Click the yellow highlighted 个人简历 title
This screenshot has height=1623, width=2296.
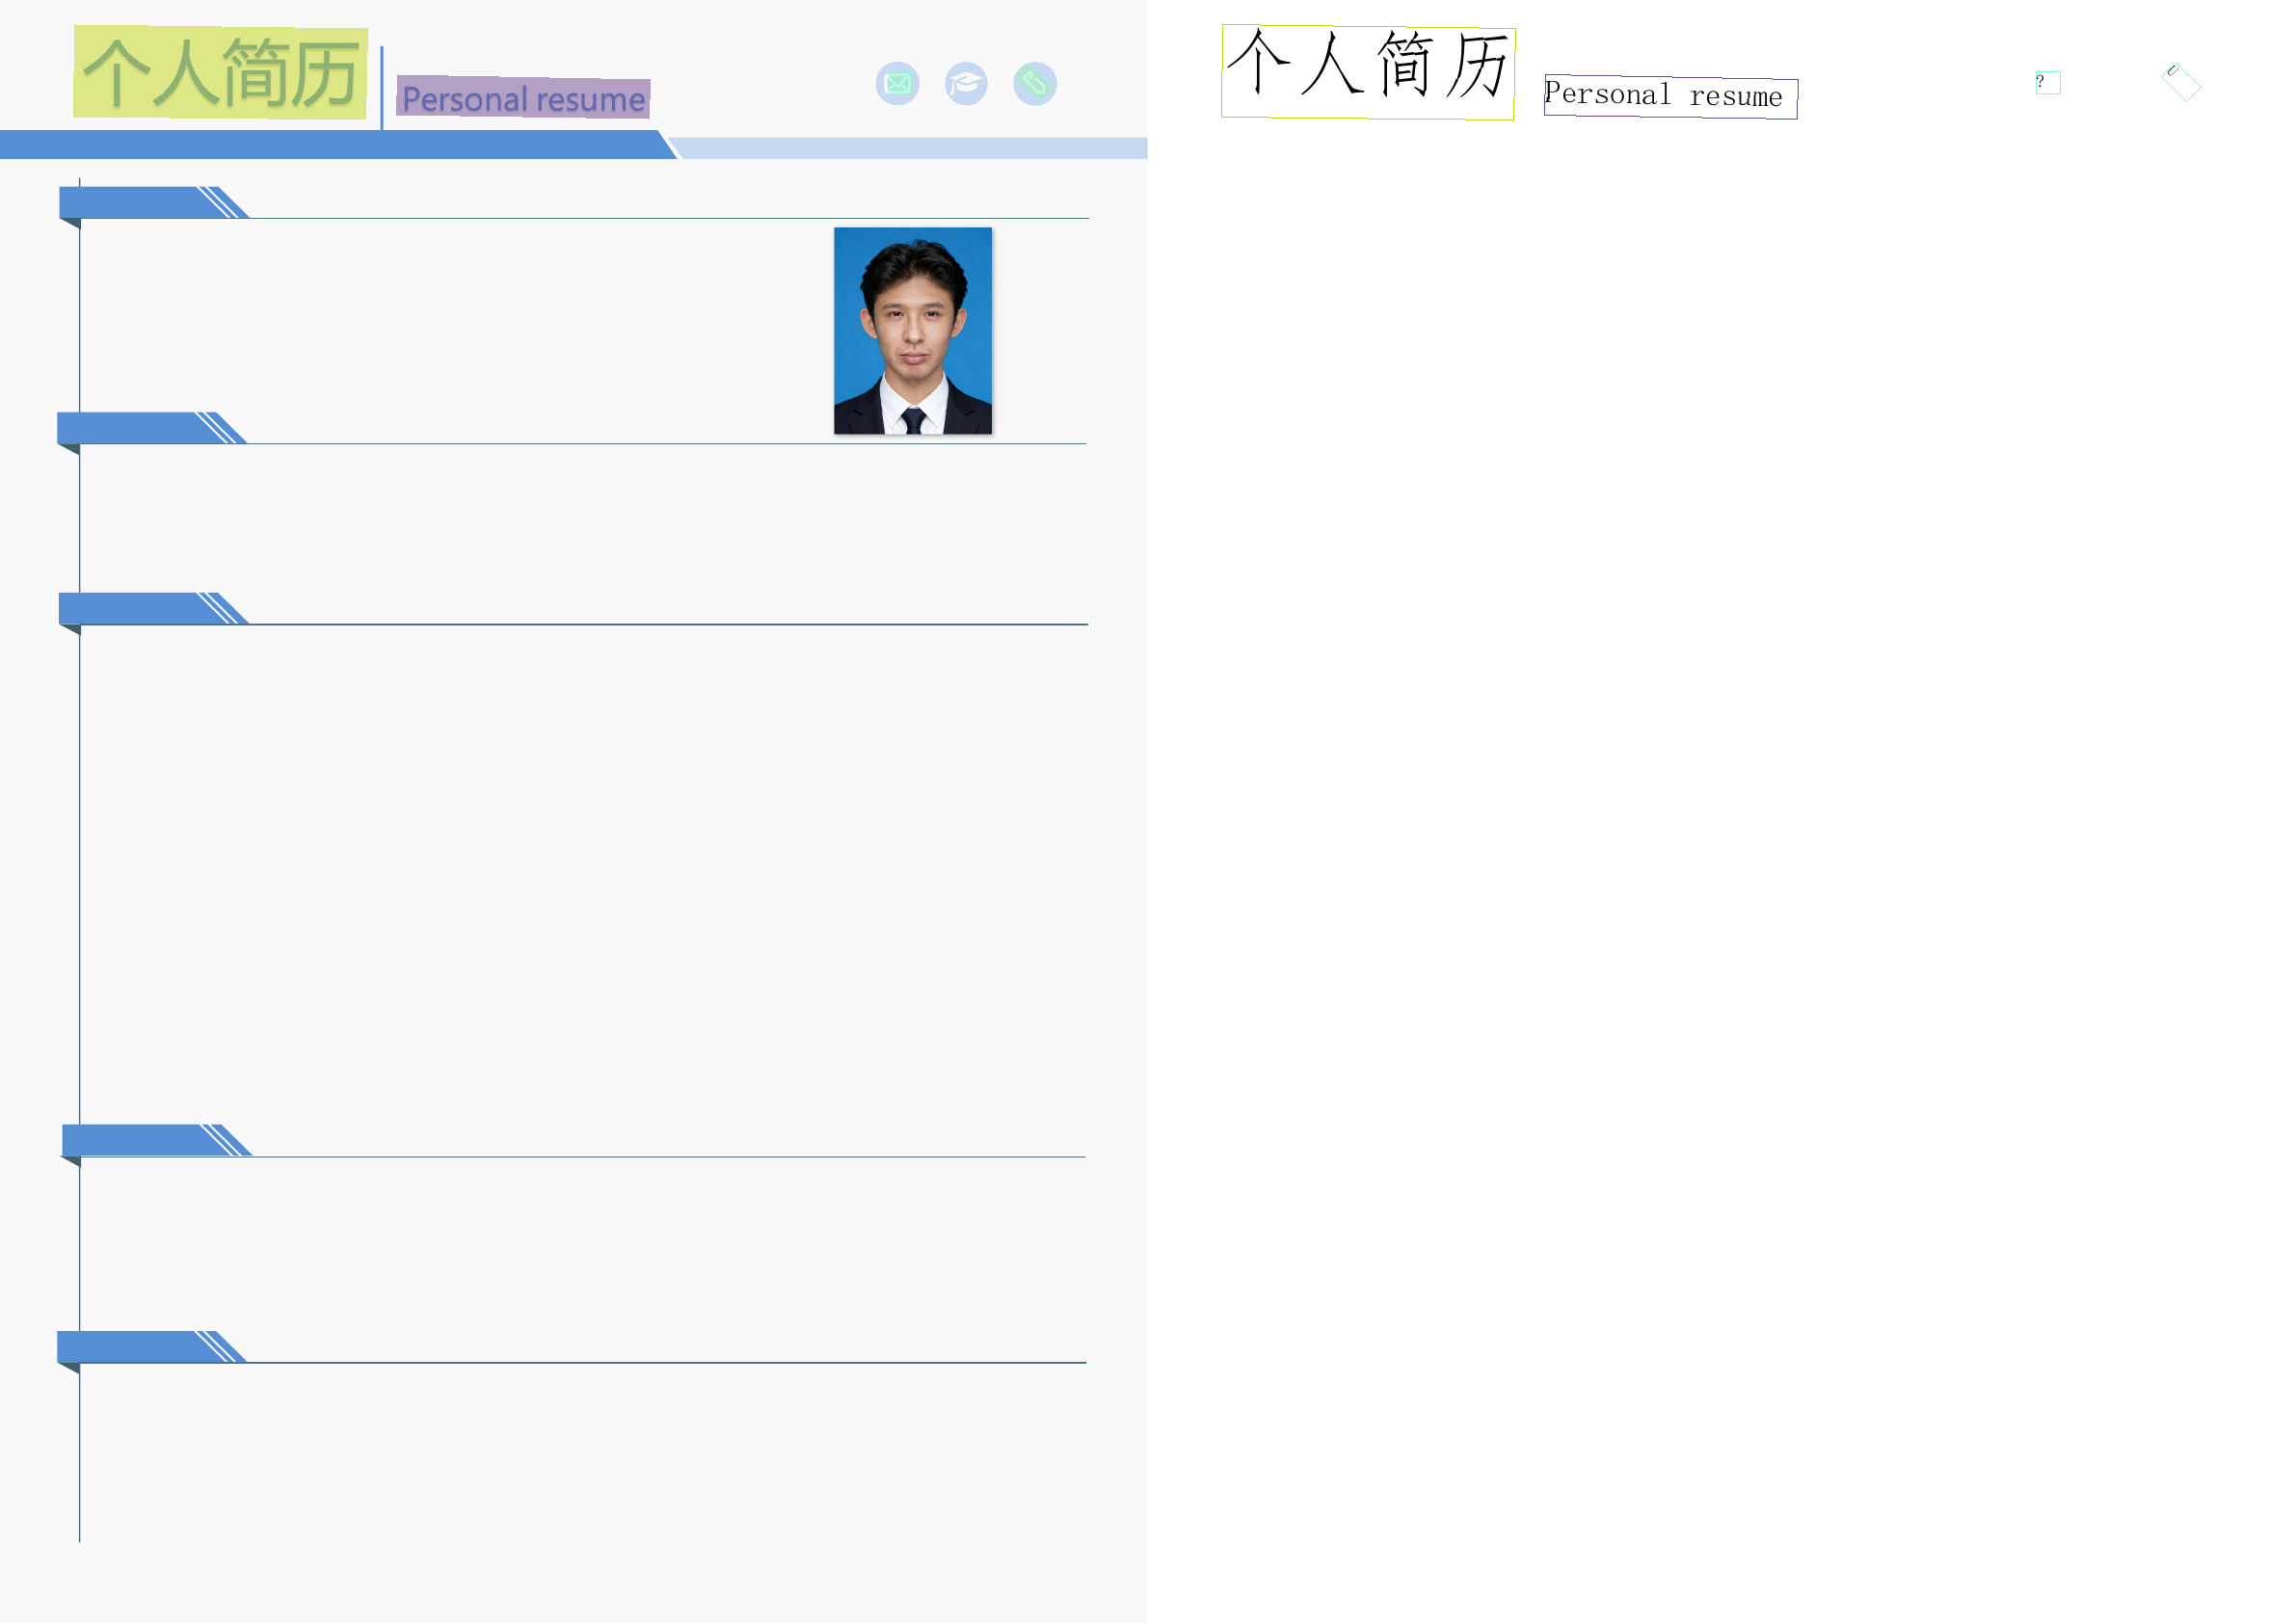pos(220,72)
